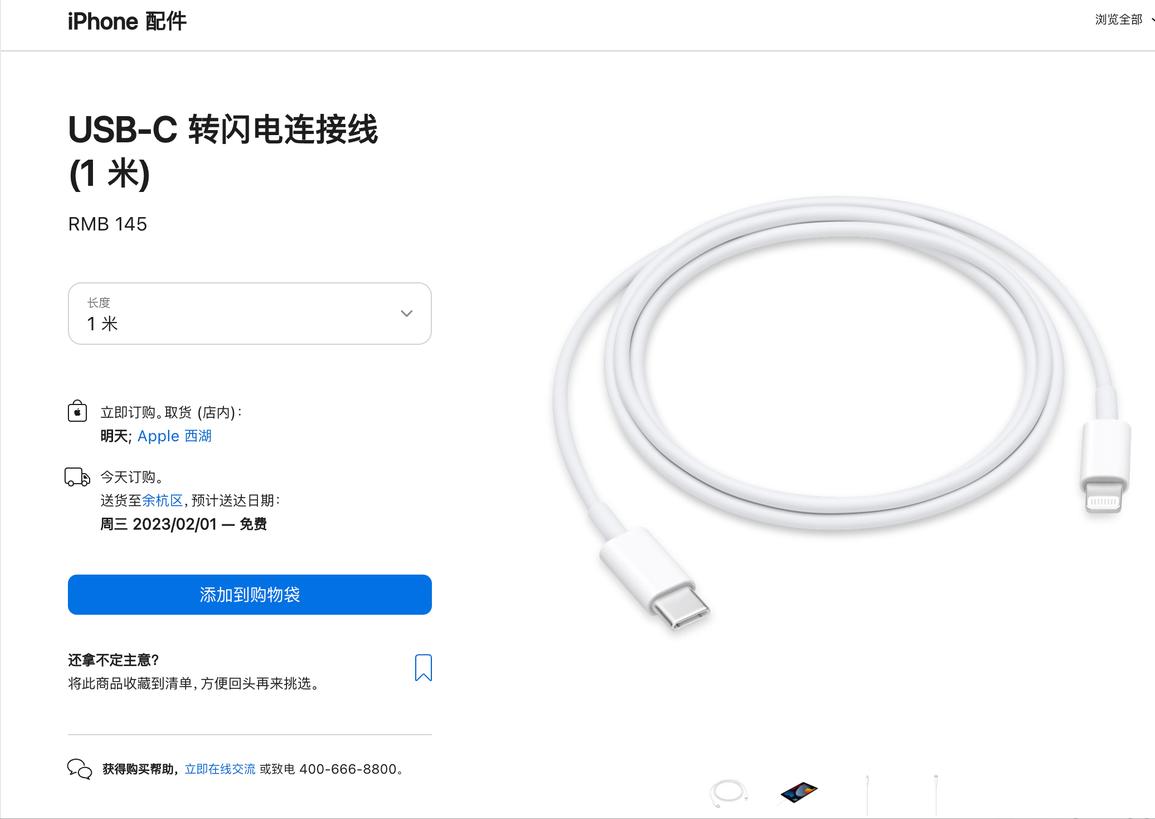Click the Lightning connector in product image

[x=1104, y=466]
